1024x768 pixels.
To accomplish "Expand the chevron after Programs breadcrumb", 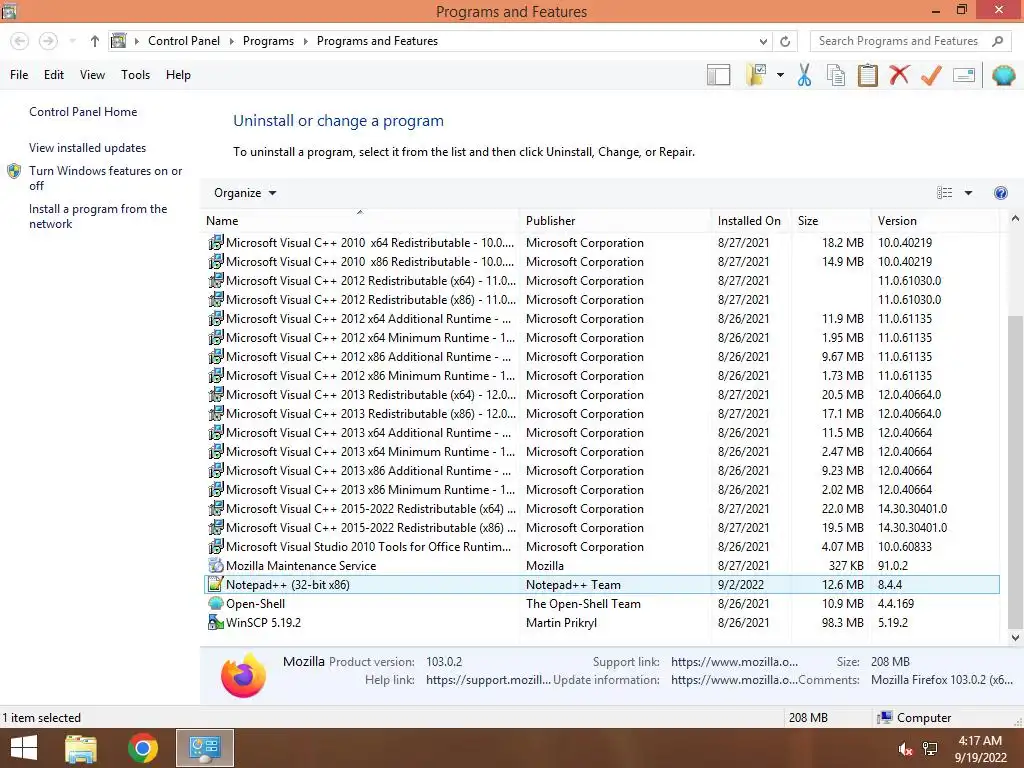I will click(305, 41).
